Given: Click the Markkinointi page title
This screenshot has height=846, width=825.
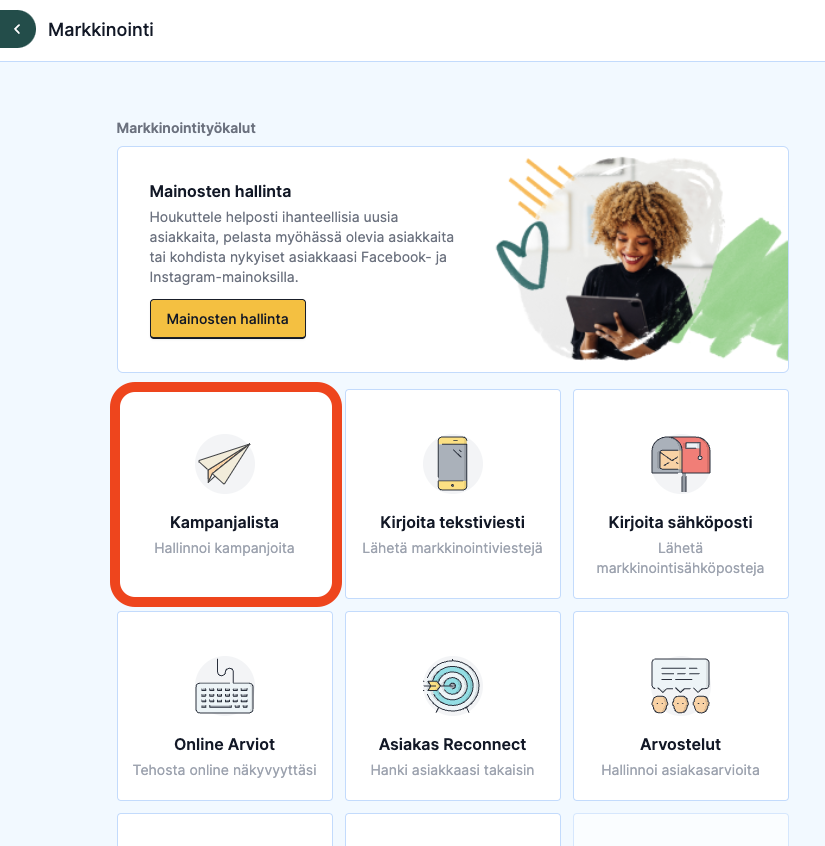Looking at the screenshot, I should coord(101,30).
